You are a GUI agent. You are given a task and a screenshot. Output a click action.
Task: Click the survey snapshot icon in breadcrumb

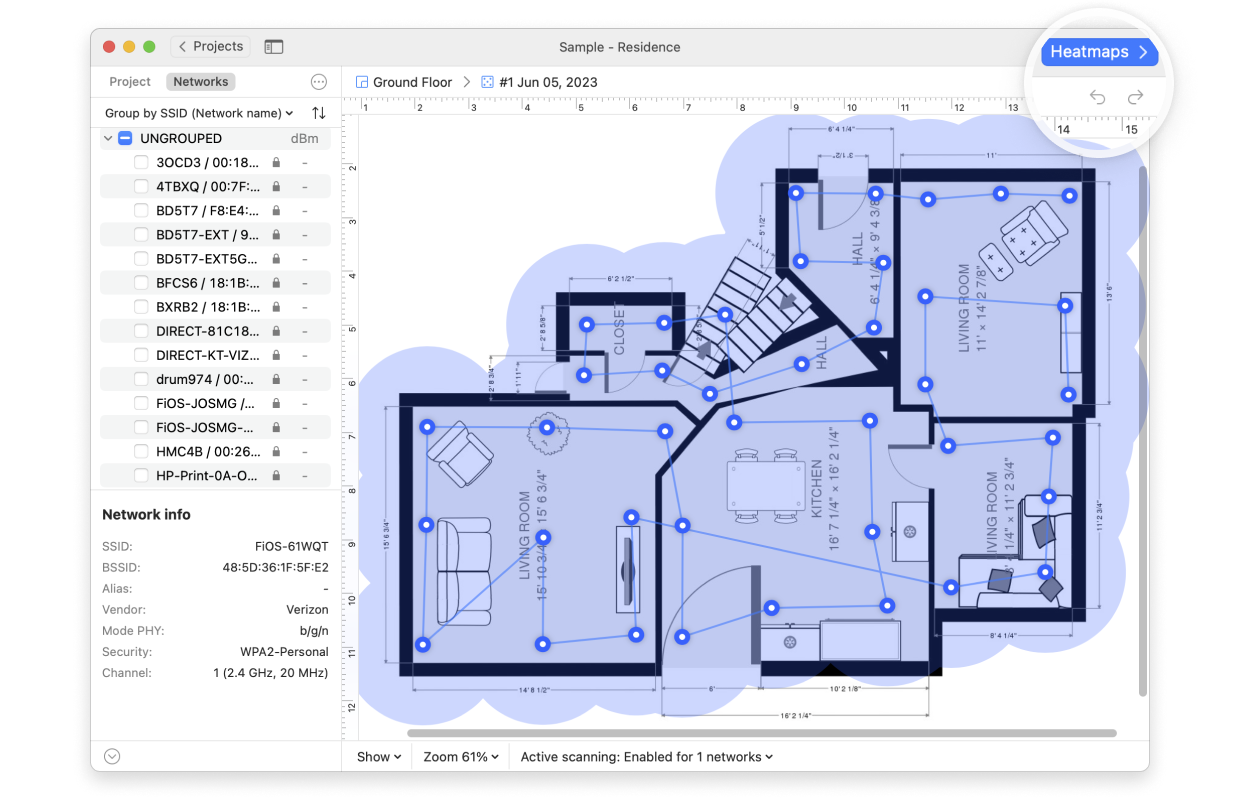[x=487, y=82]
